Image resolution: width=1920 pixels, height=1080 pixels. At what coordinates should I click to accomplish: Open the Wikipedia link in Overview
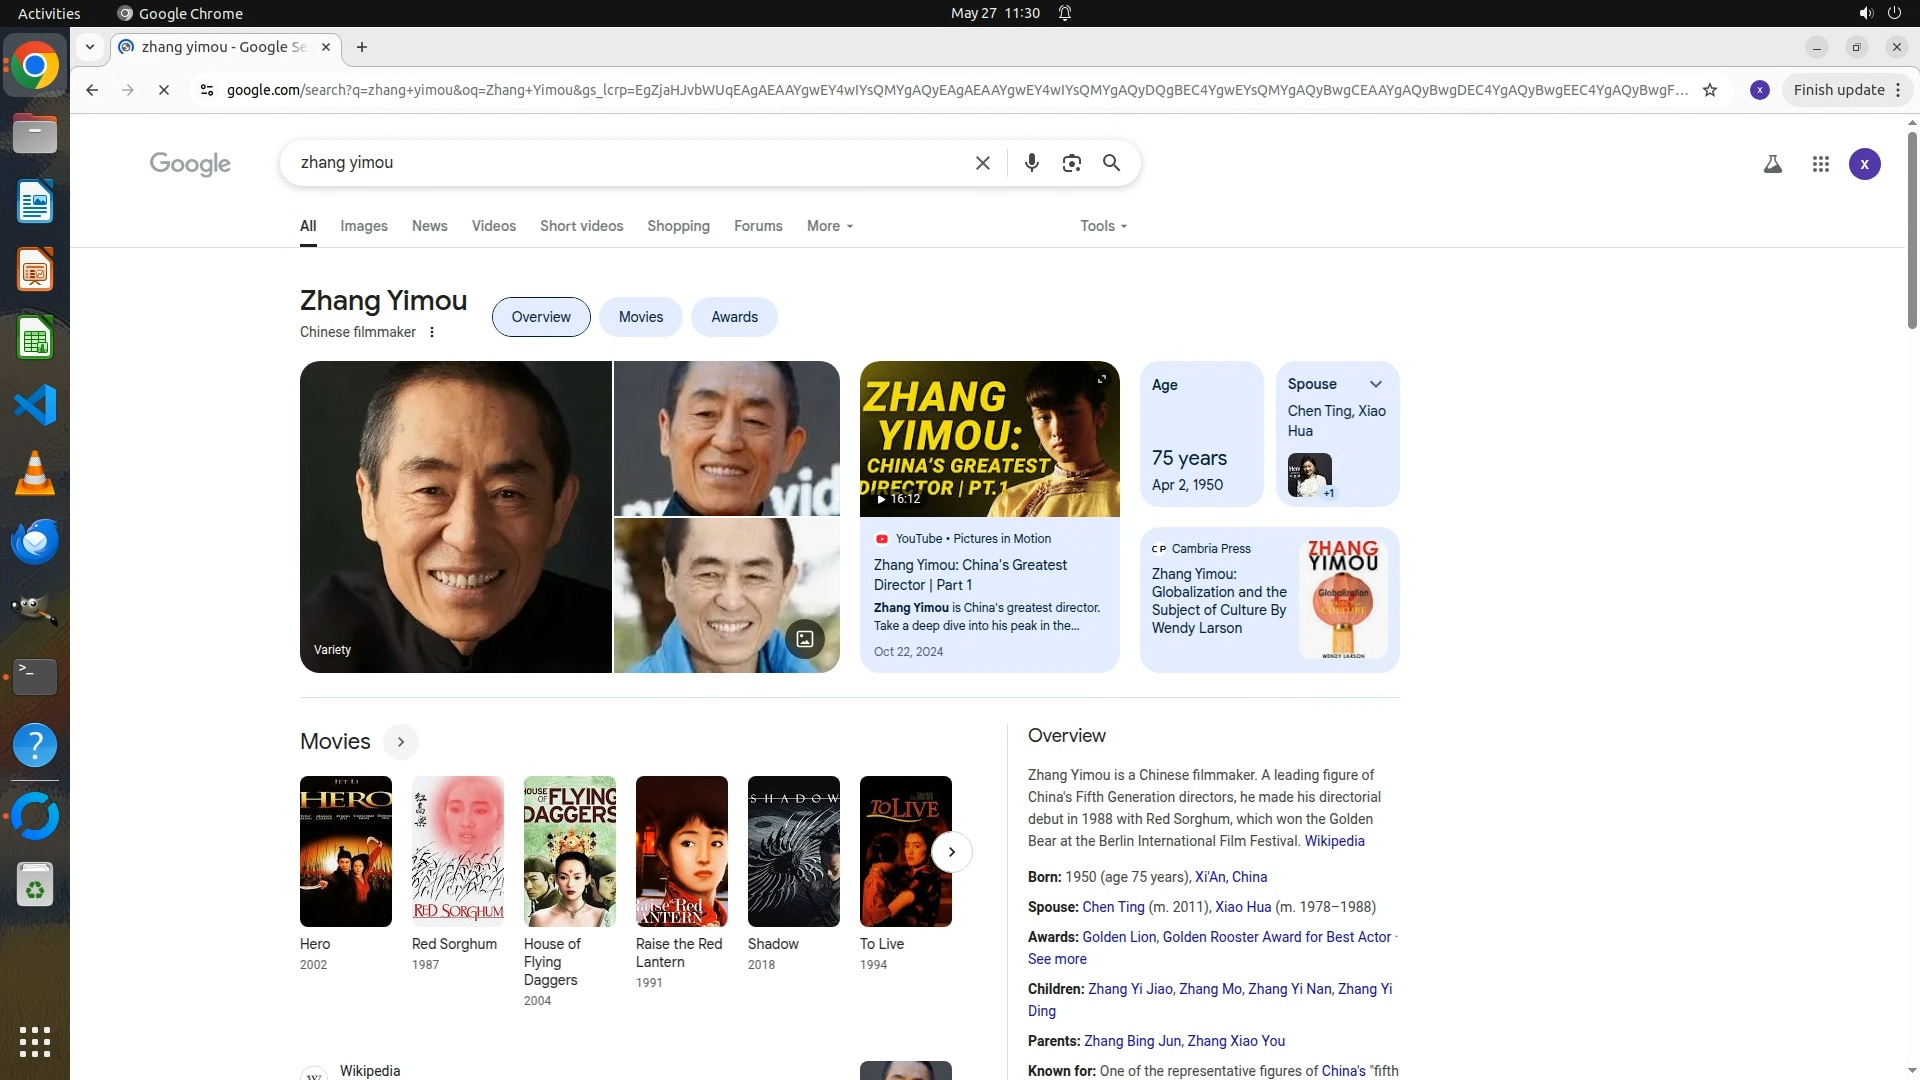tap(1334, 841)
